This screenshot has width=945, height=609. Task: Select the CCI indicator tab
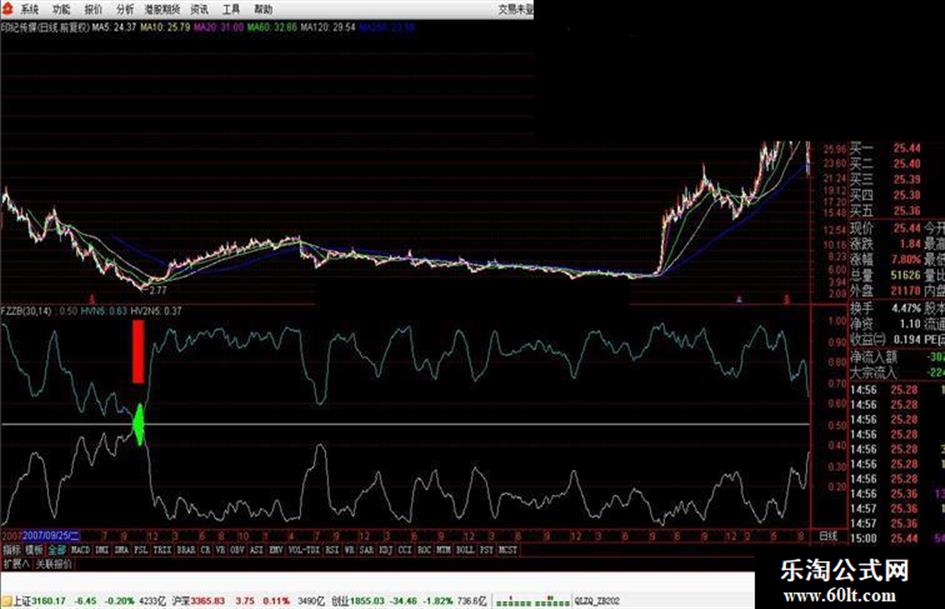tap(405, 550)
